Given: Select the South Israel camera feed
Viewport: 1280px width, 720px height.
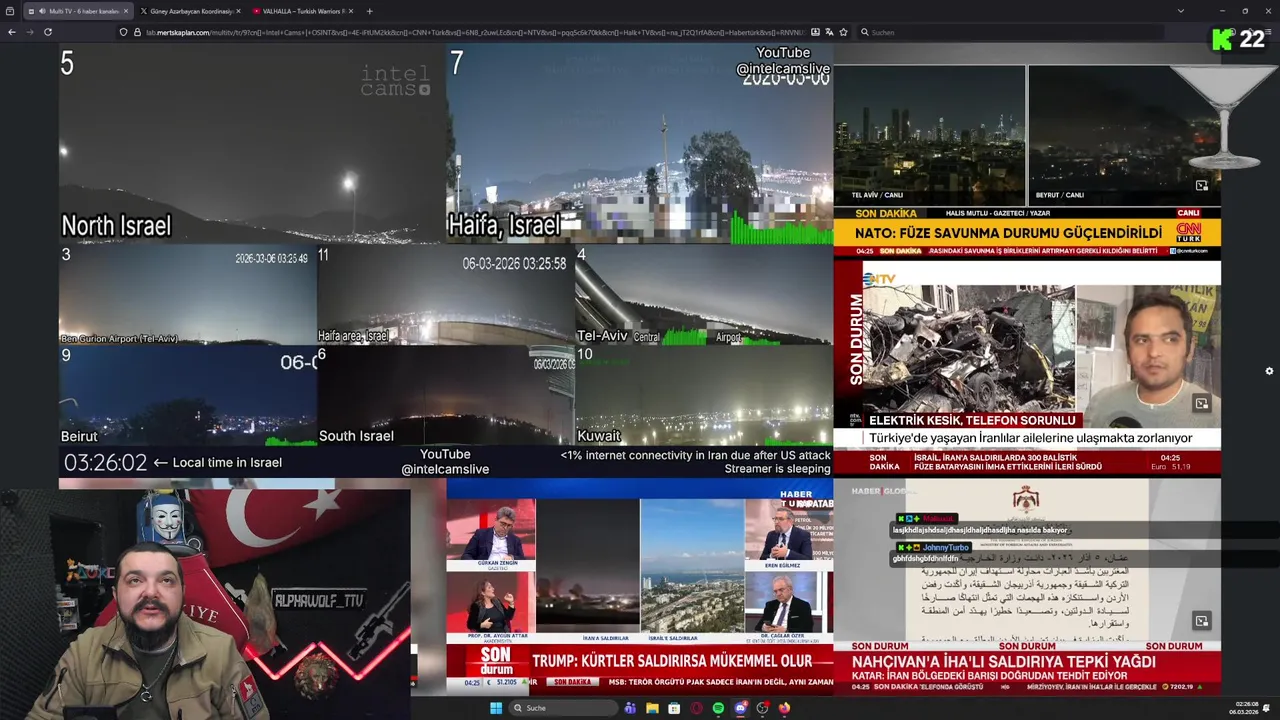Looking at the screenshot, I should click(x=446, y=396).
